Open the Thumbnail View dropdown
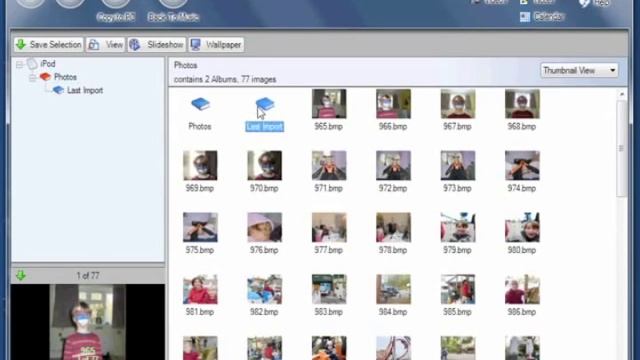 pyautogui.click(x=579, y=71)
